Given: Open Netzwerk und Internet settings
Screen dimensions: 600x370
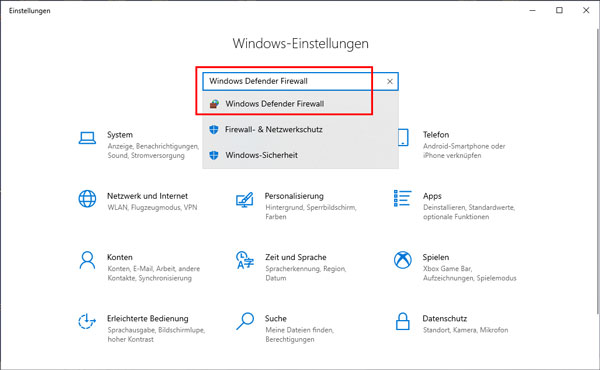Looking at the screenshot, I should pos(139,201).
